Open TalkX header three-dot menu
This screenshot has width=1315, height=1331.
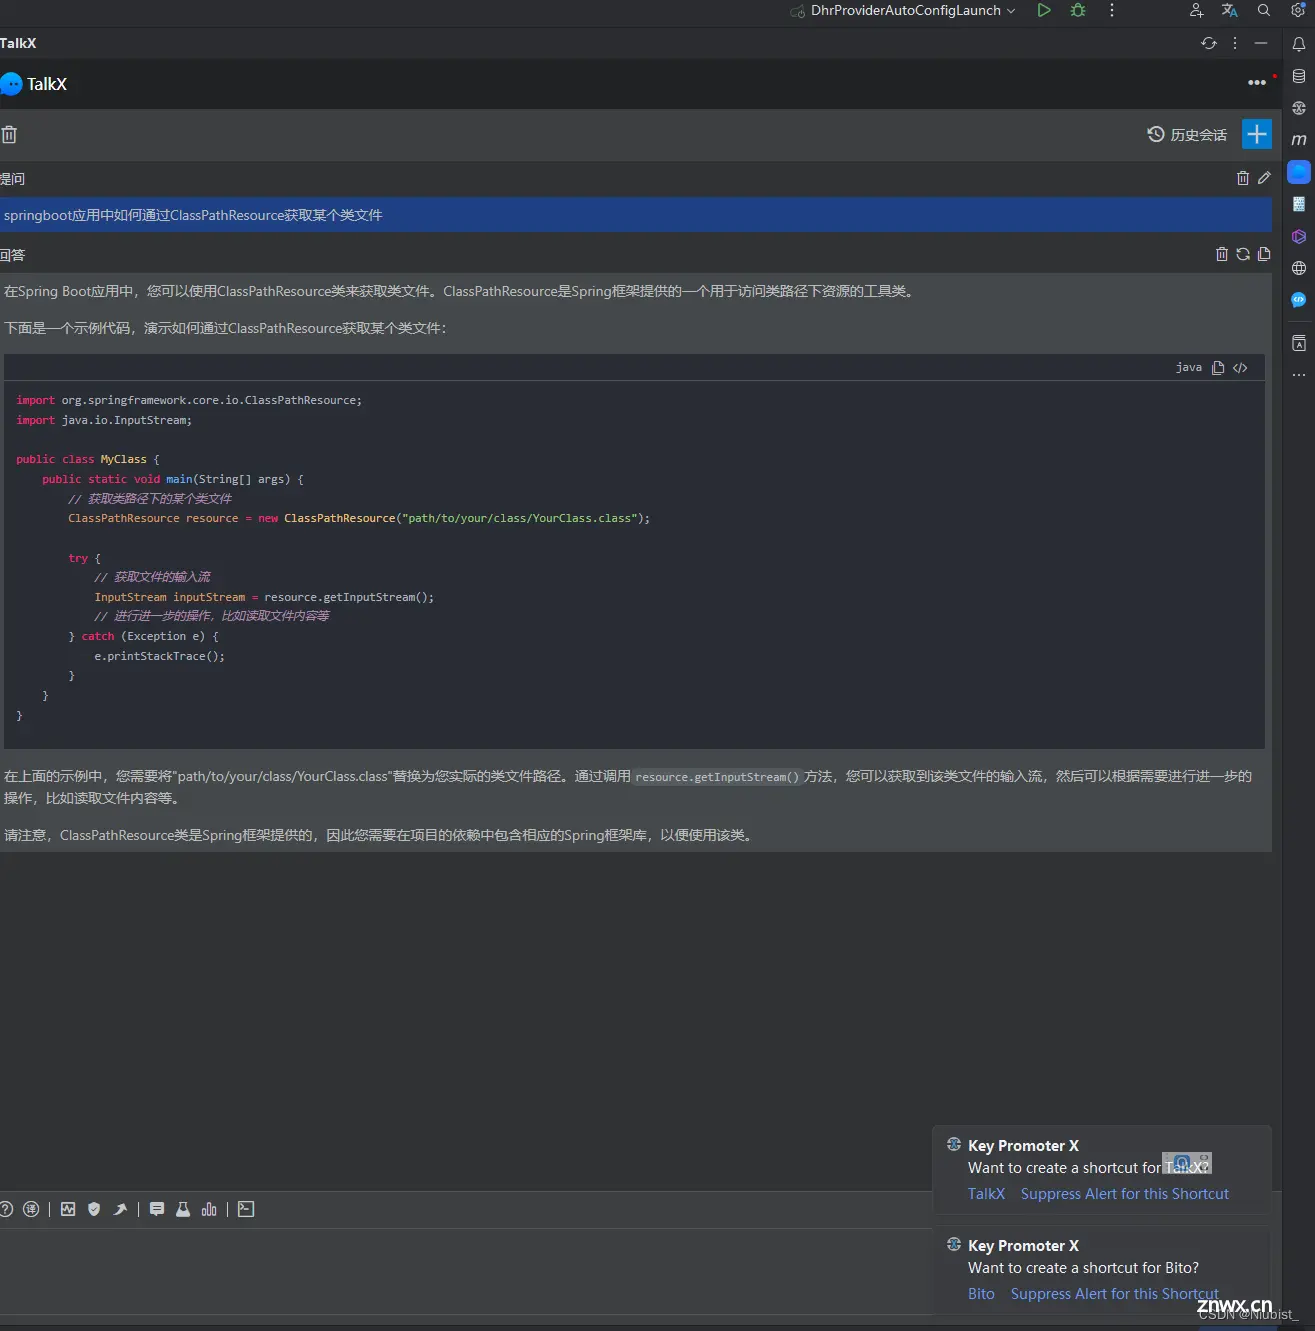(1257, 83)
